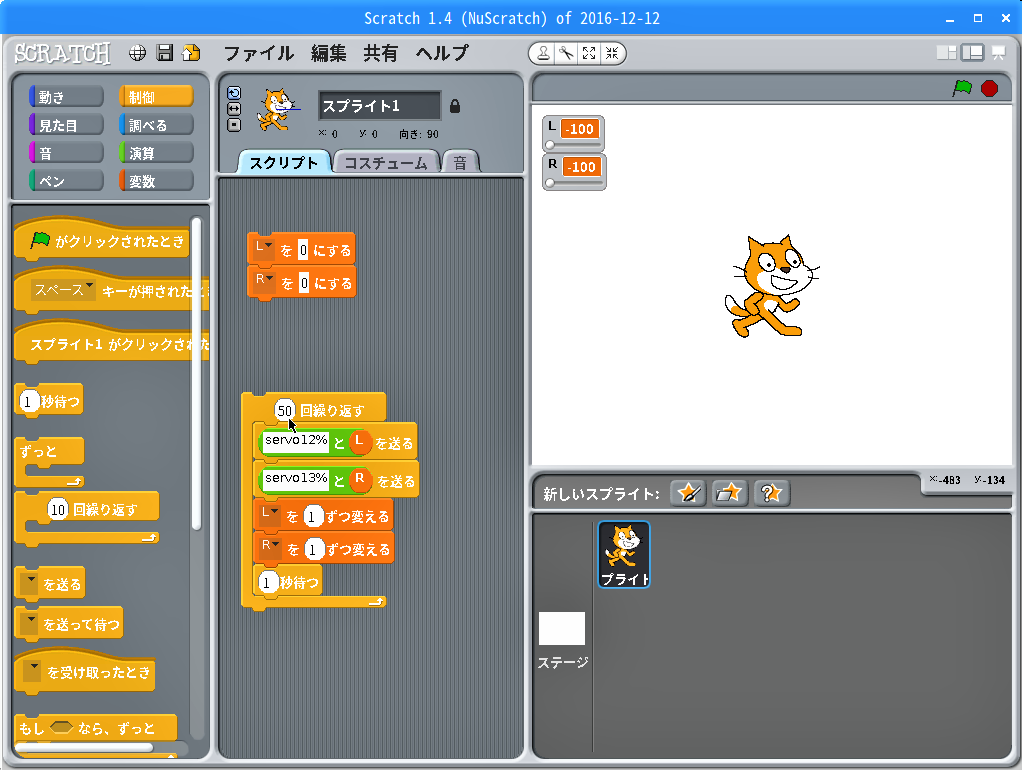The height and width of the screenshot is (770, 1022).
Task: Click the lock icon beside the sprite name
Action: coord(455,106)
